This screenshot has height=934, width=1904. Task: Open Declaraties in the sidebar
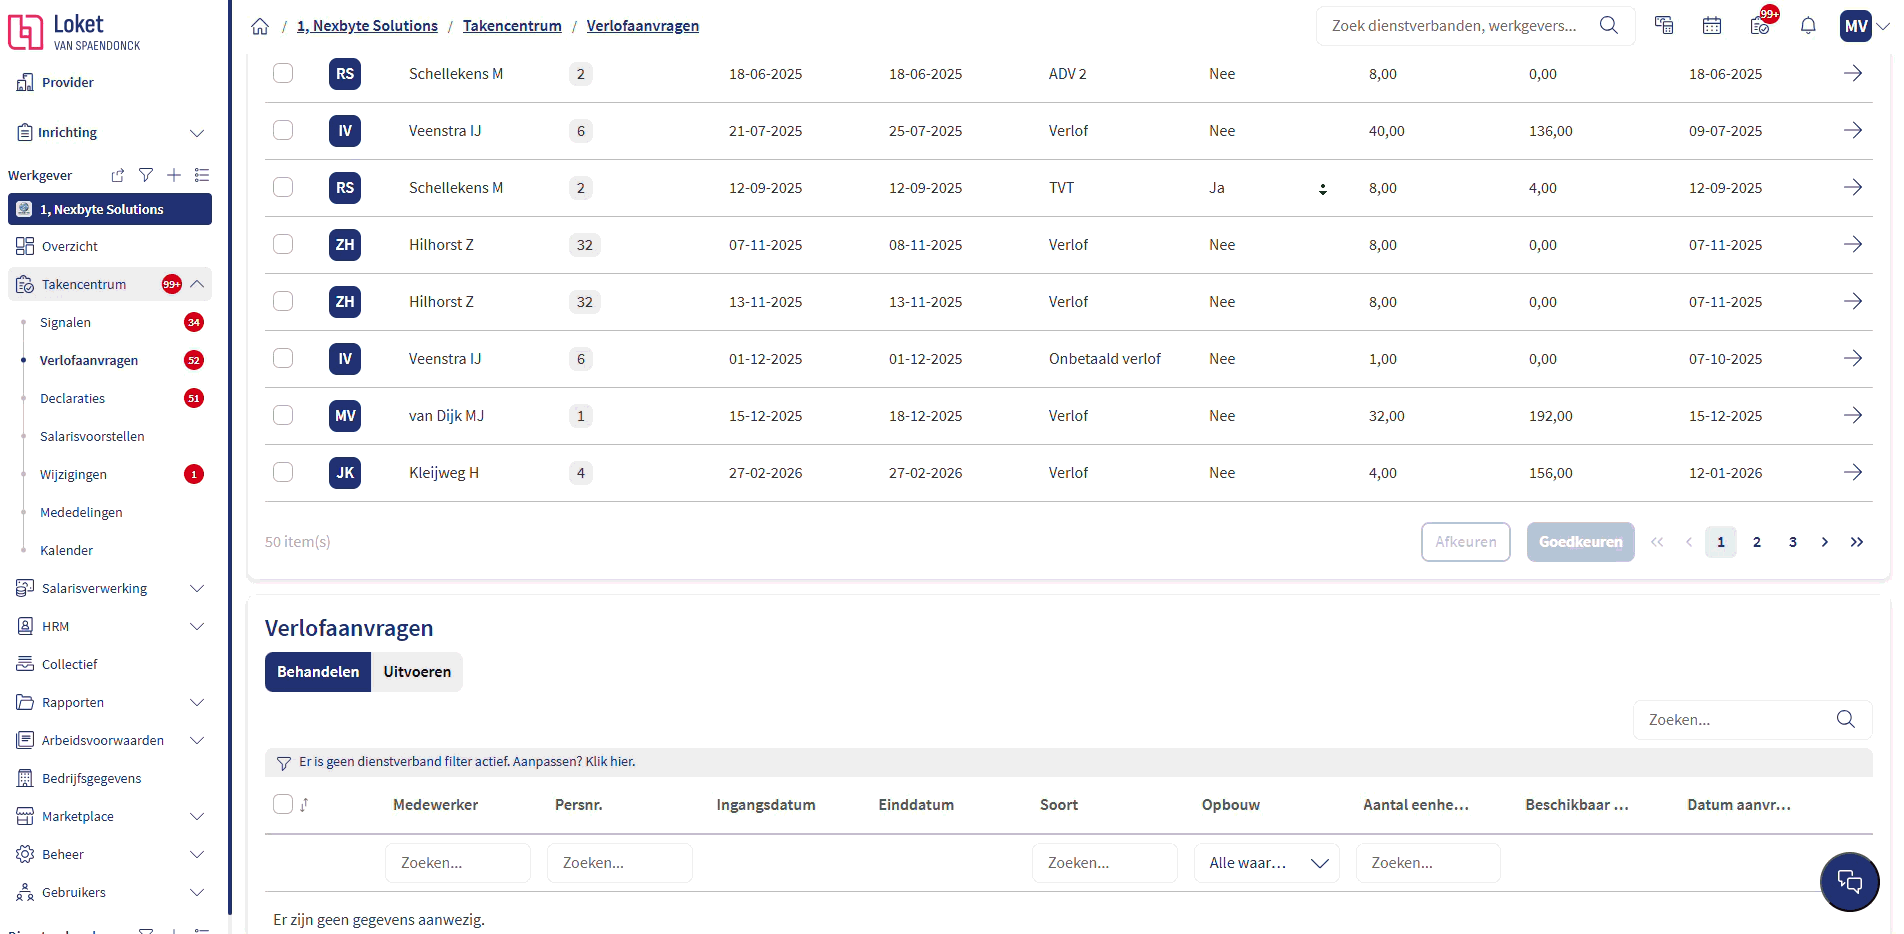click(x=72, y=398)
